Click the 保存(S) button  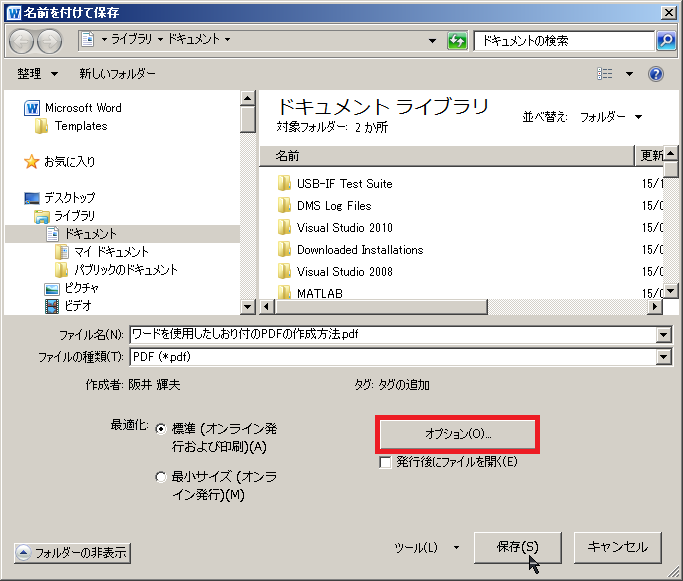517,547
